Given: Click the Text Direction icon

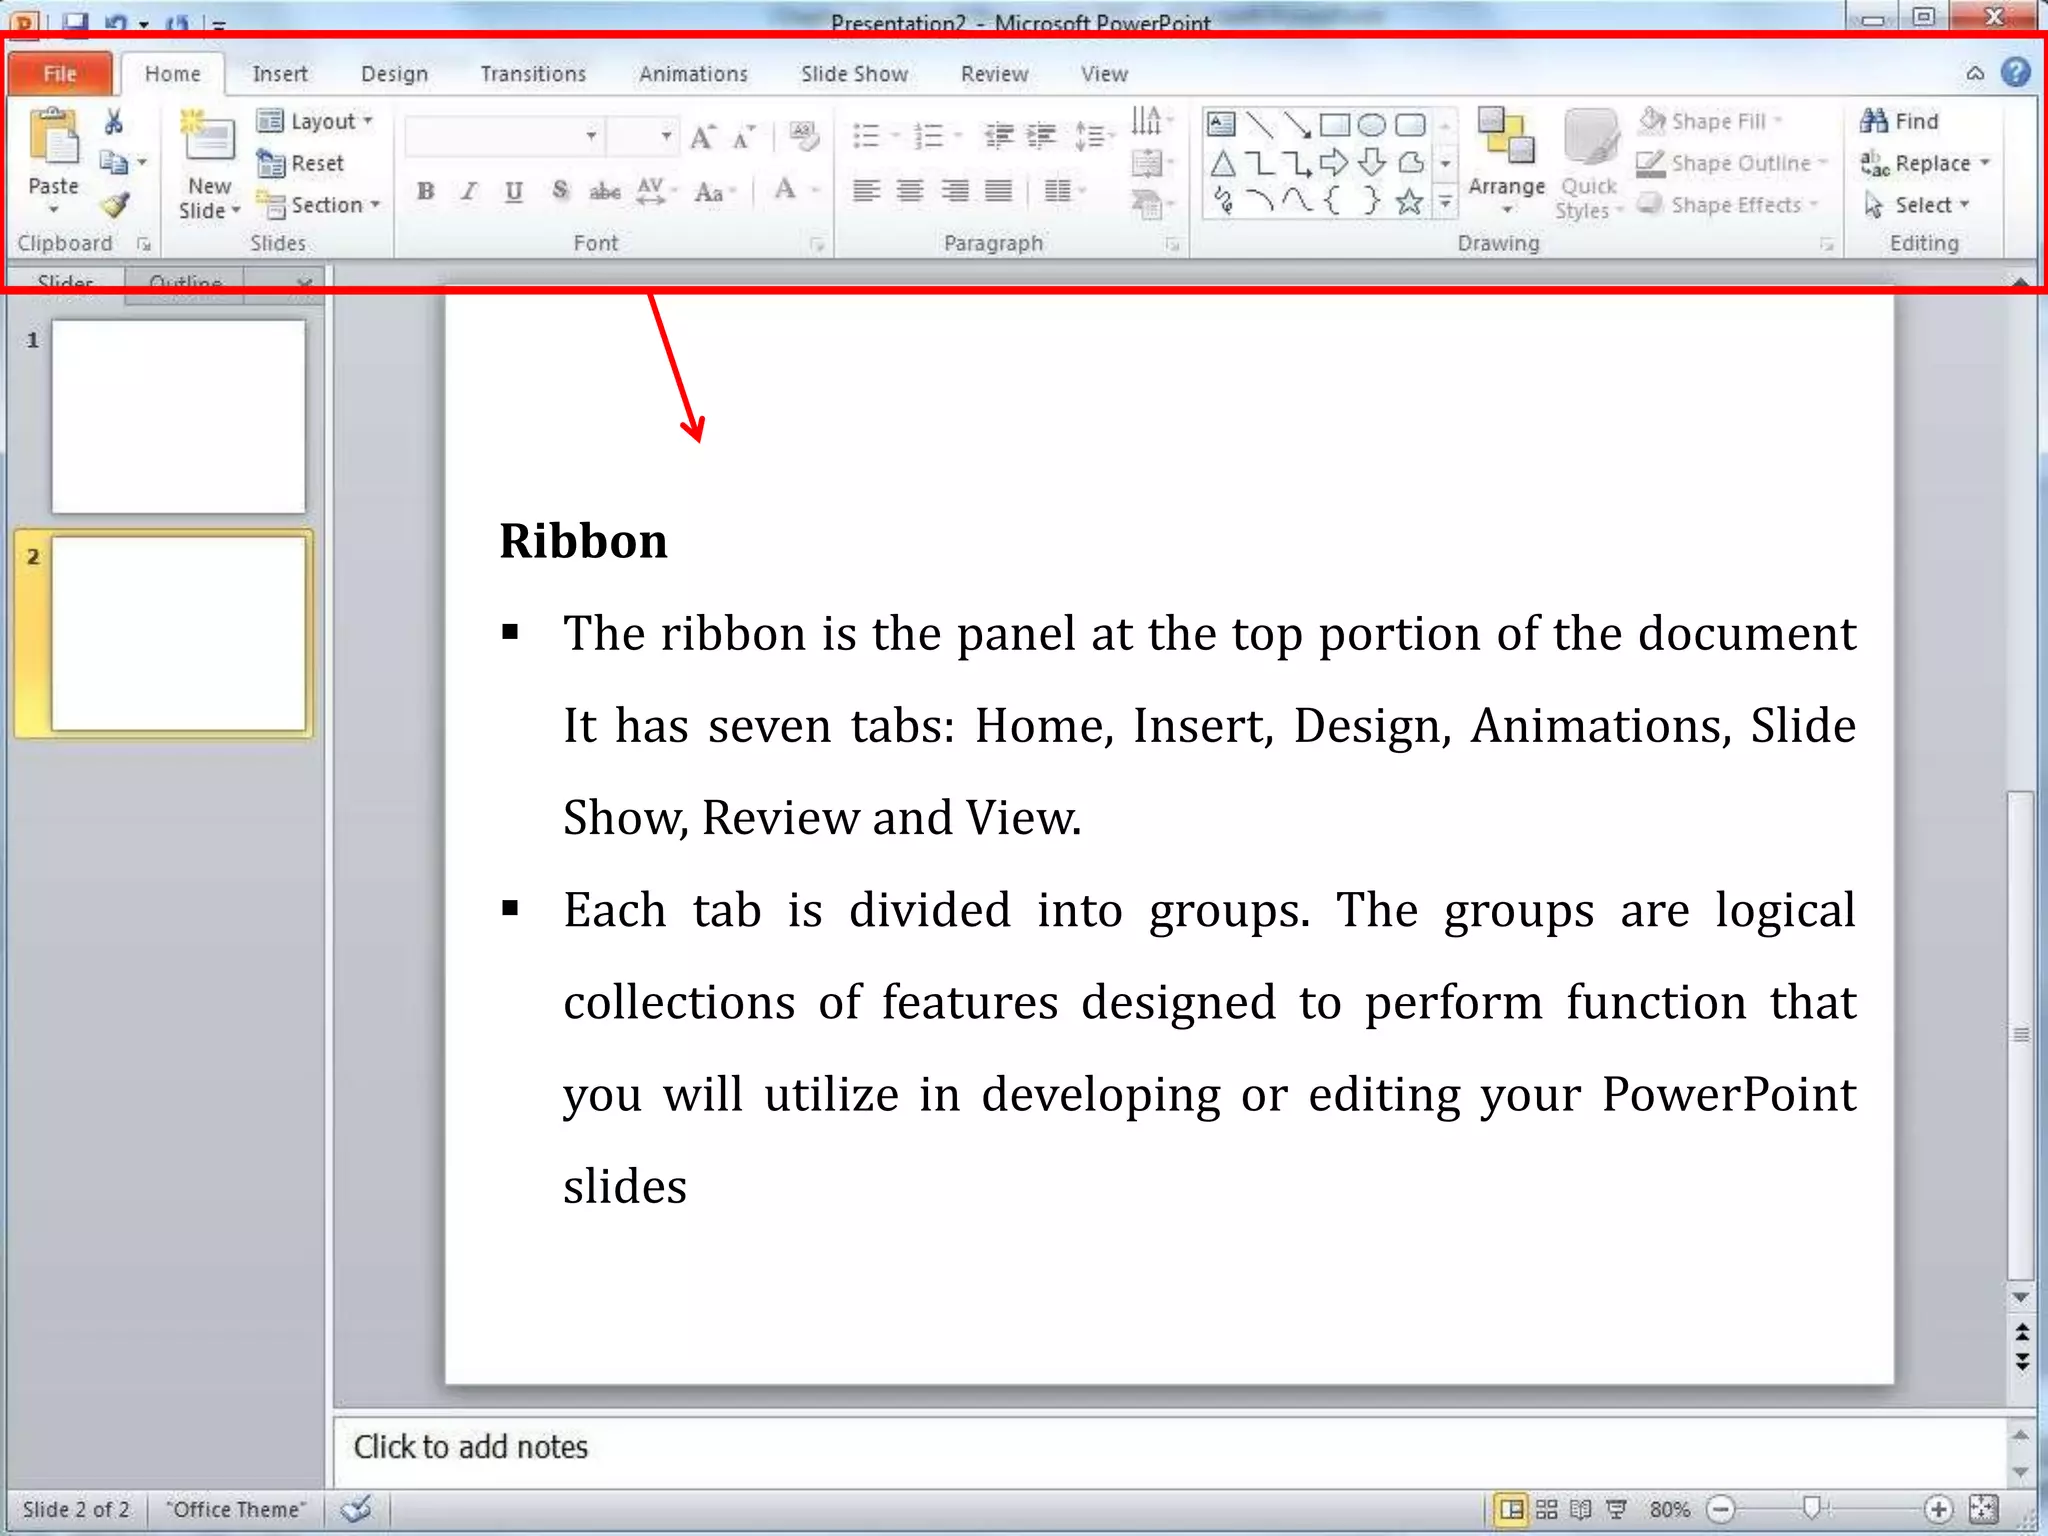Looking at the screenshot, I should pyautogui.click(x=1146, y=121).
